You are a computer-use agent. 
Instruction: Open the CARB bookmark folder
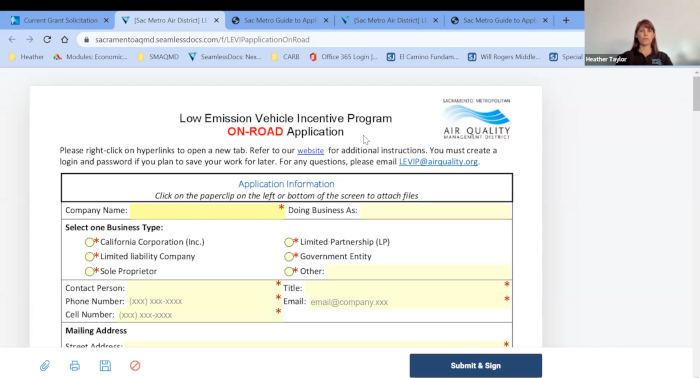(286, 57)
